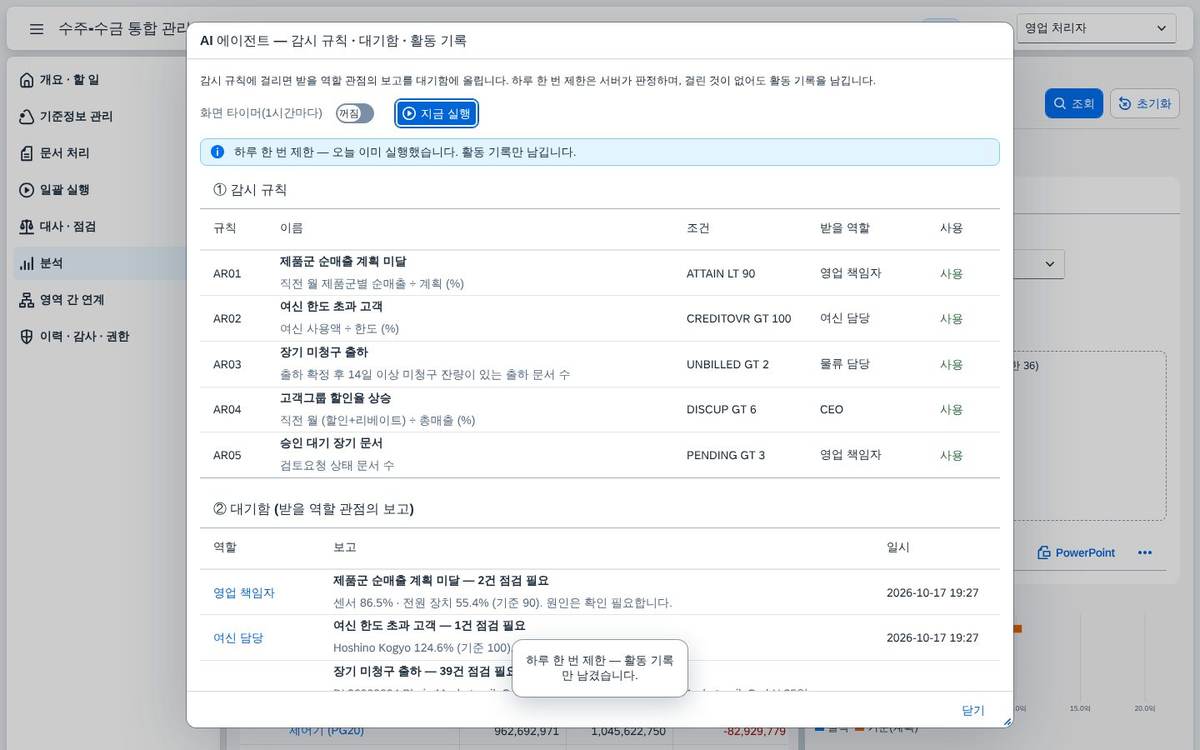
Task: Click the 초기화 reset button
Action: point(1145,103)
